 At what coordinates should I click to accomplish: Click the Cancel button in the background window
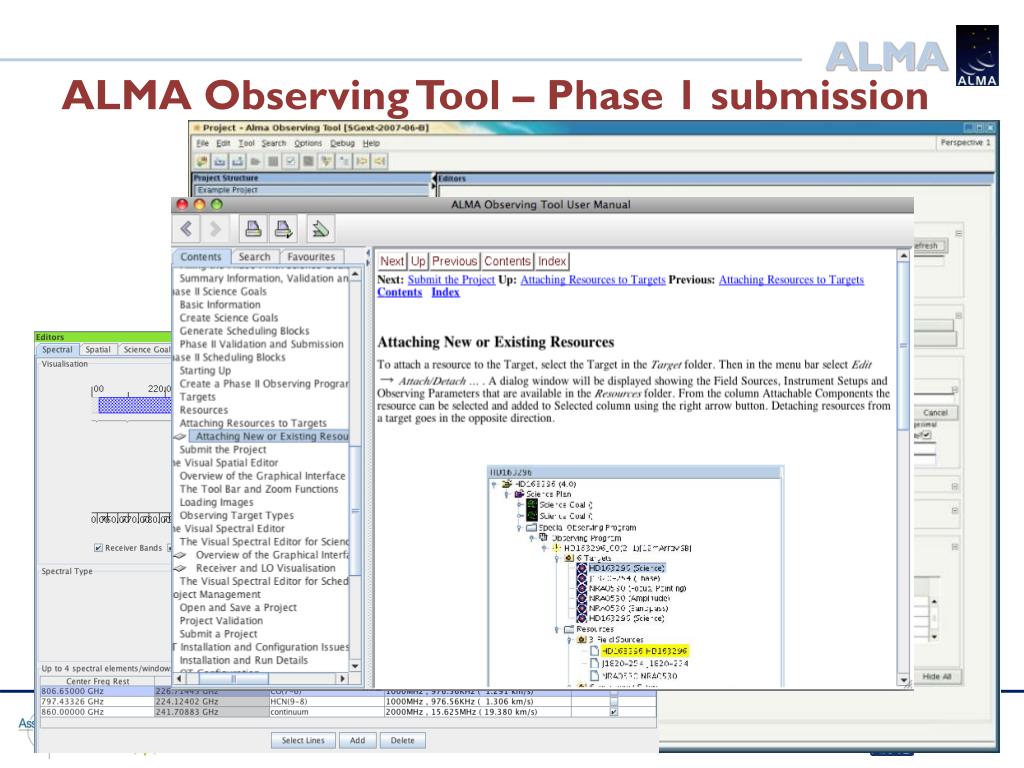coord(935,413)
